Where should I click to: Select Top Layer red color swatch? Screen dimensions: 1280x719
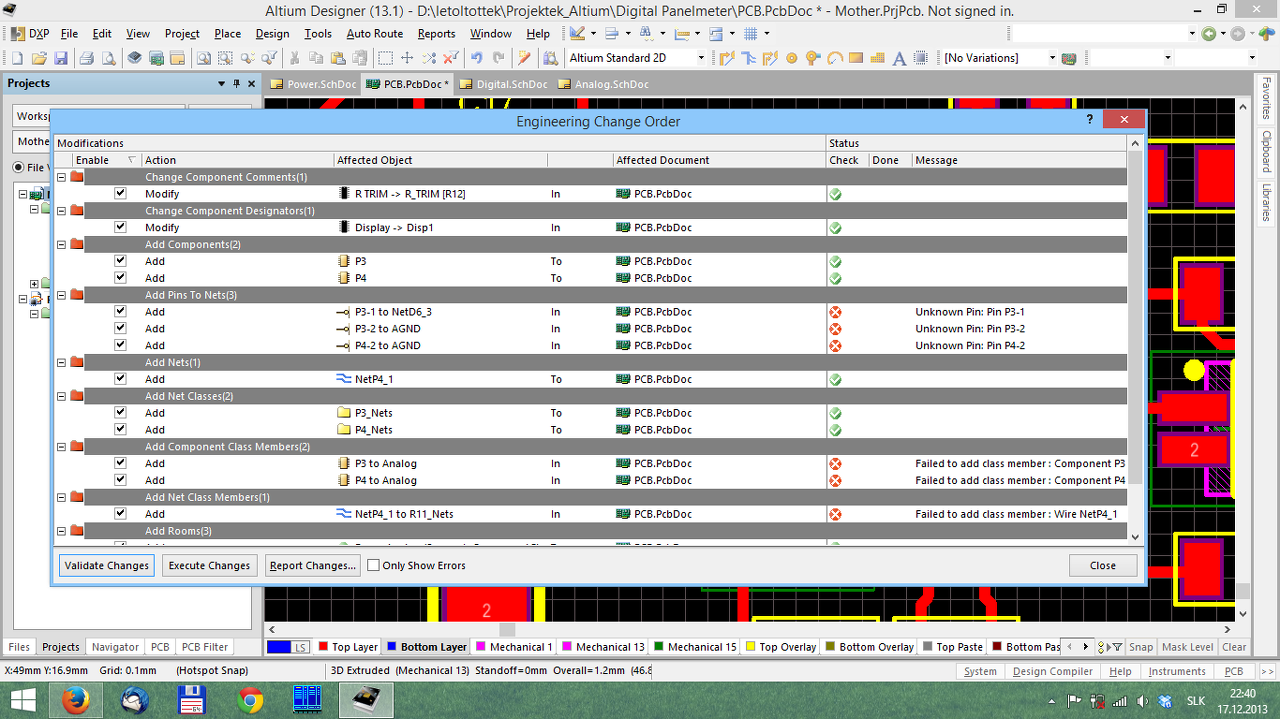[322, 647]
